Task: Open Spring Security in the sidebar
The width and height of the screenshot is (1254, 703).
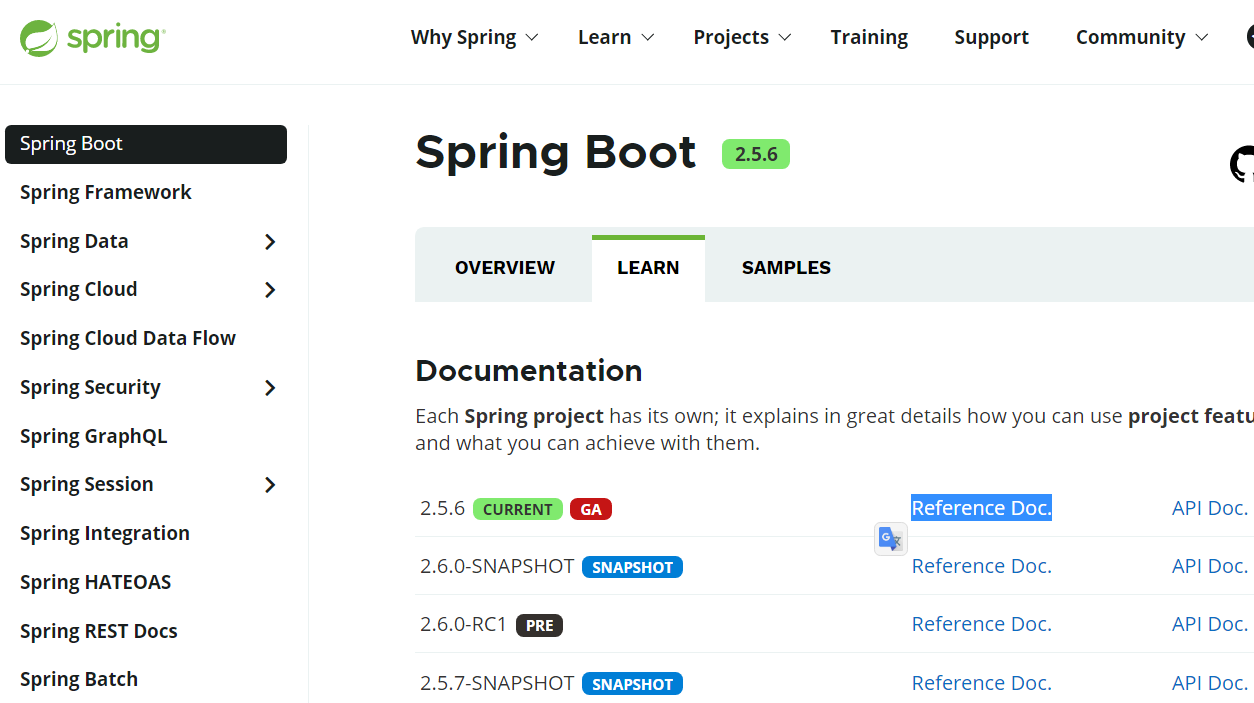Action: (x=90, y=387)
